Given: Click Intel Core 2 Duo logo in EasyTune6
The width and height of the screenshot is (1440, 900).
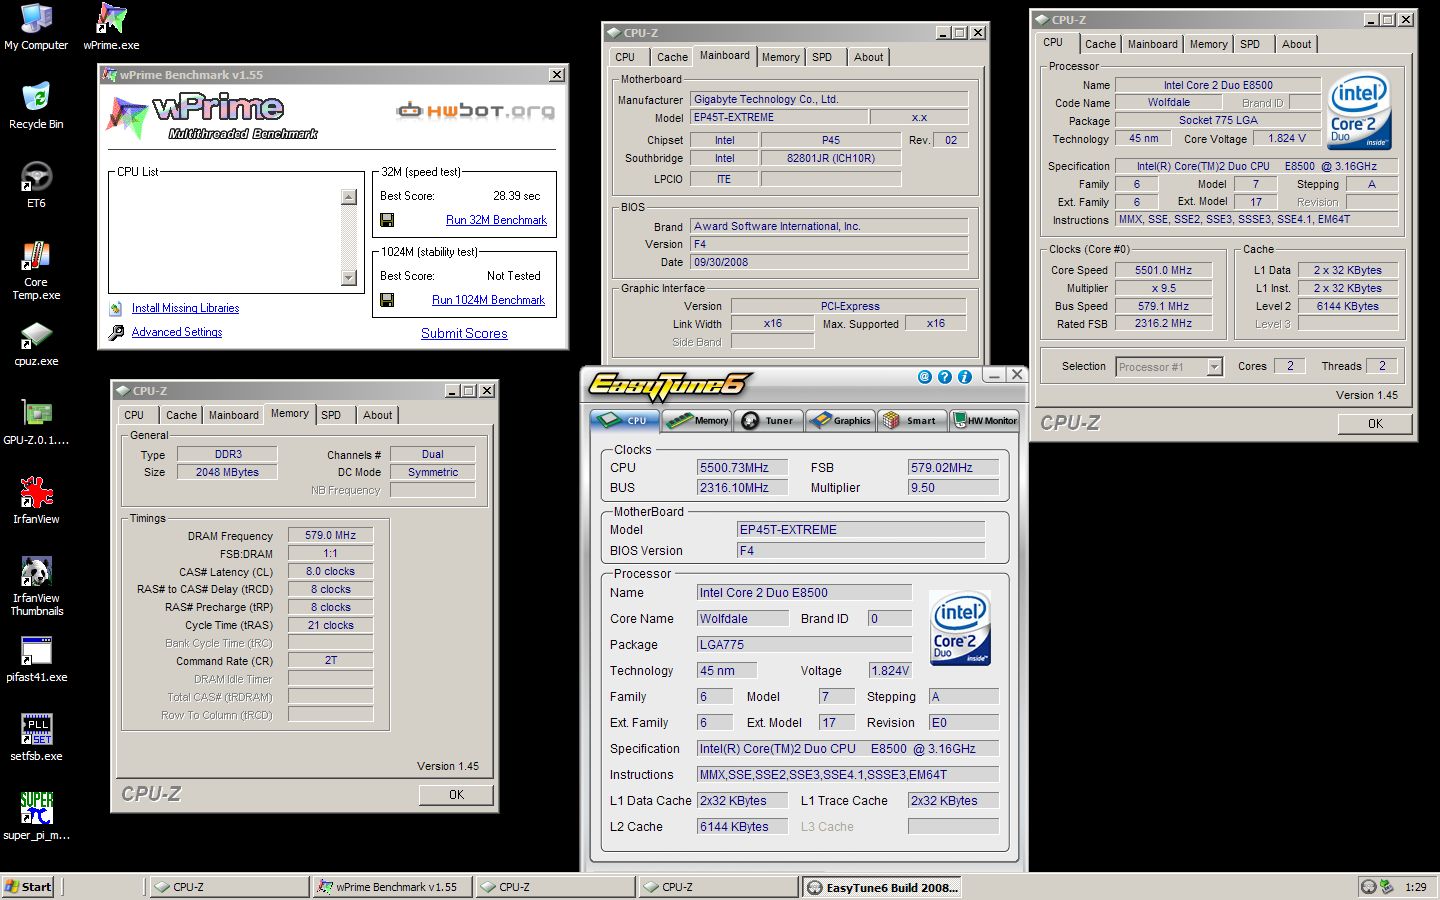Looking at the screenshot, I should pyautogui.click(x=960, y=627).
